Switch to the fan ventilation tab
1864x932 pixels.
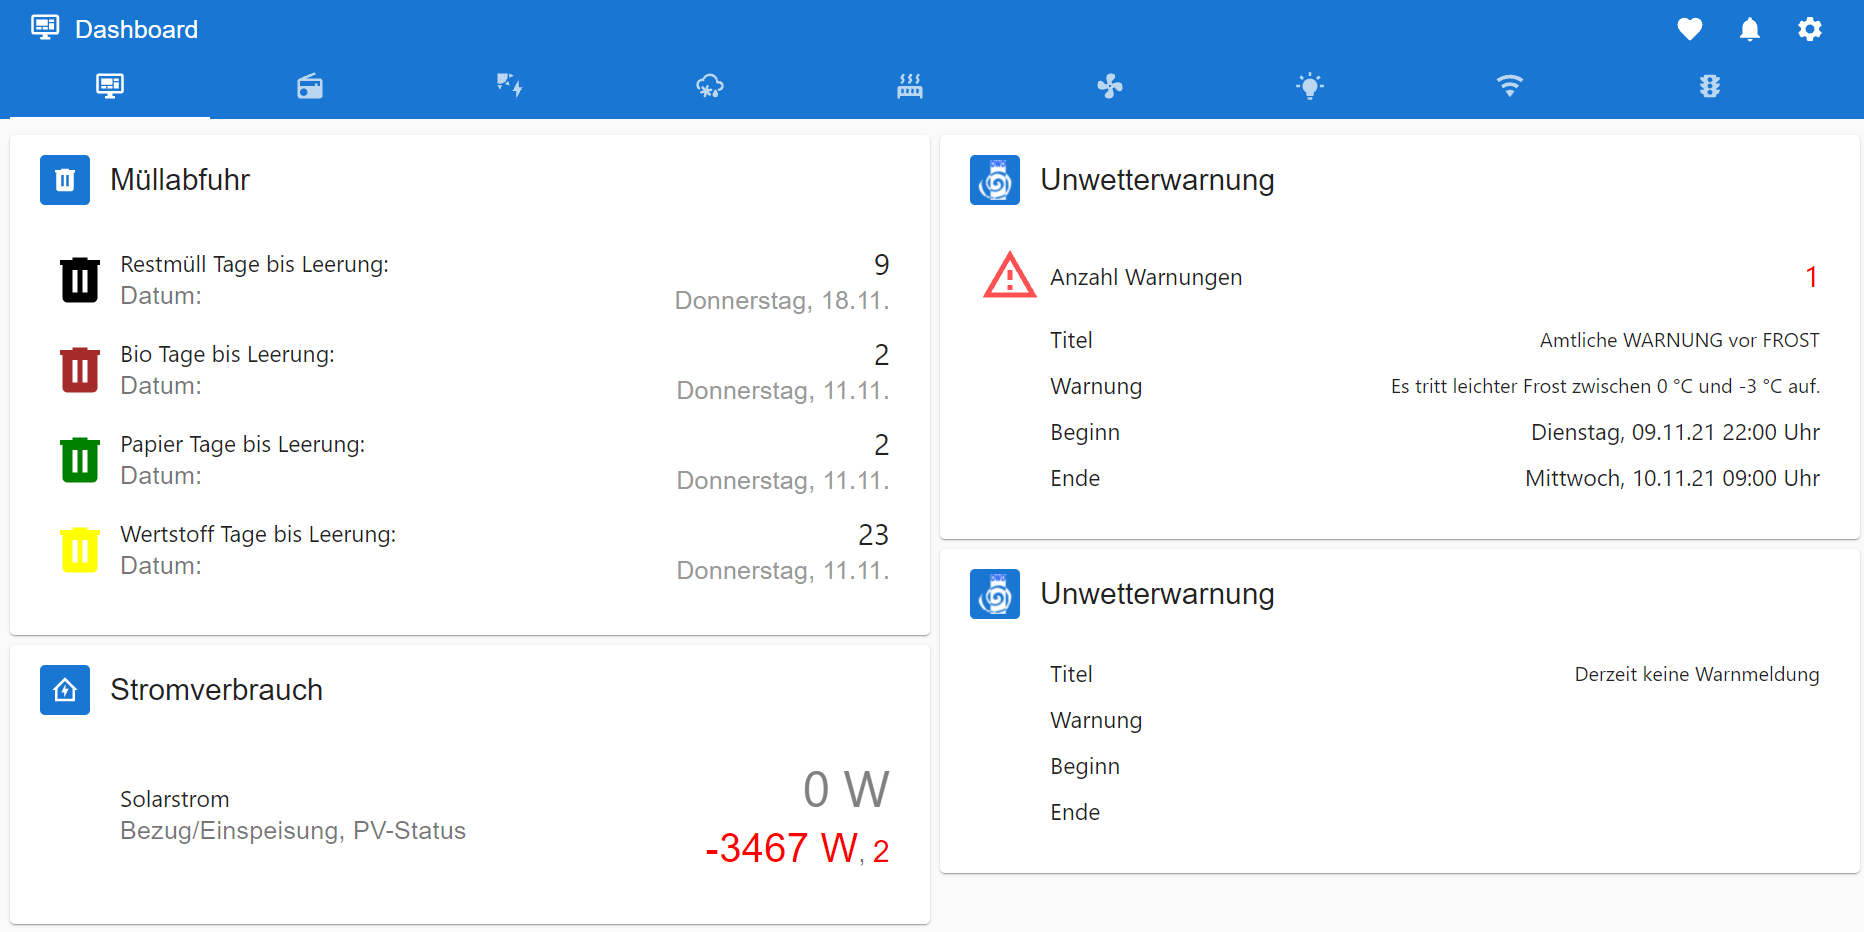pyautogui.click(x=1110, y=86)
